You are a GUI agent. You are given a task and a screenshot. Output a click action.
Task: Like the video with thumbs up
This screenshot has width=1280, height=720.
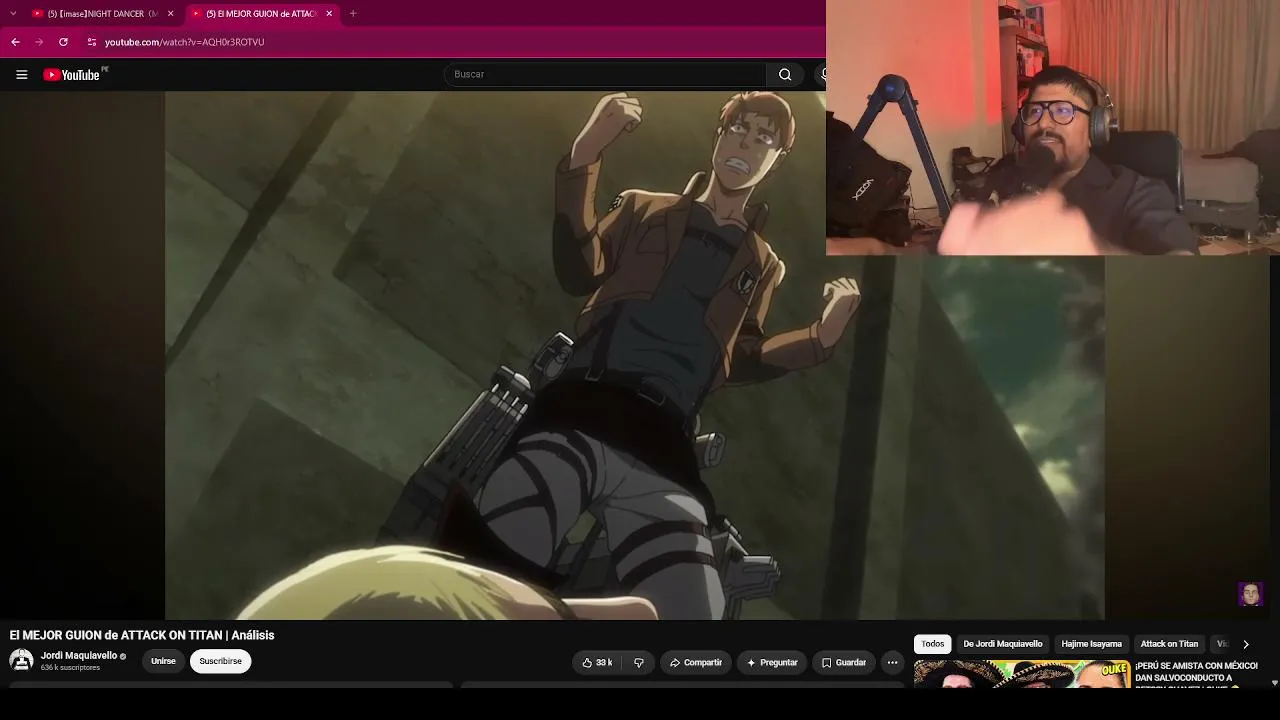coord(597,662)
